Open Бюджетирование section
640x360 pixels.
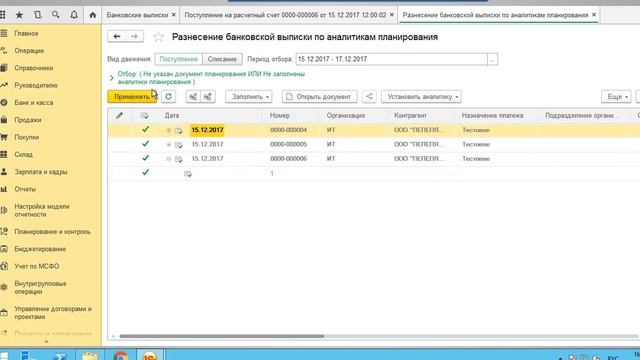tap(40, 249)
